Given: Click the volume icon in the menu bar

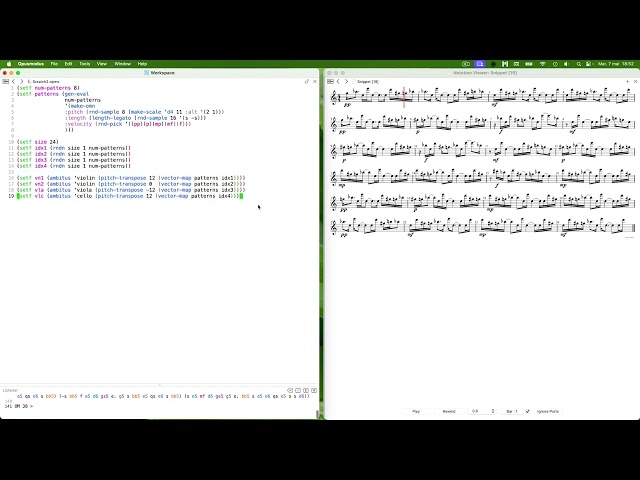Looking at the screenshot, I should 566,64.
